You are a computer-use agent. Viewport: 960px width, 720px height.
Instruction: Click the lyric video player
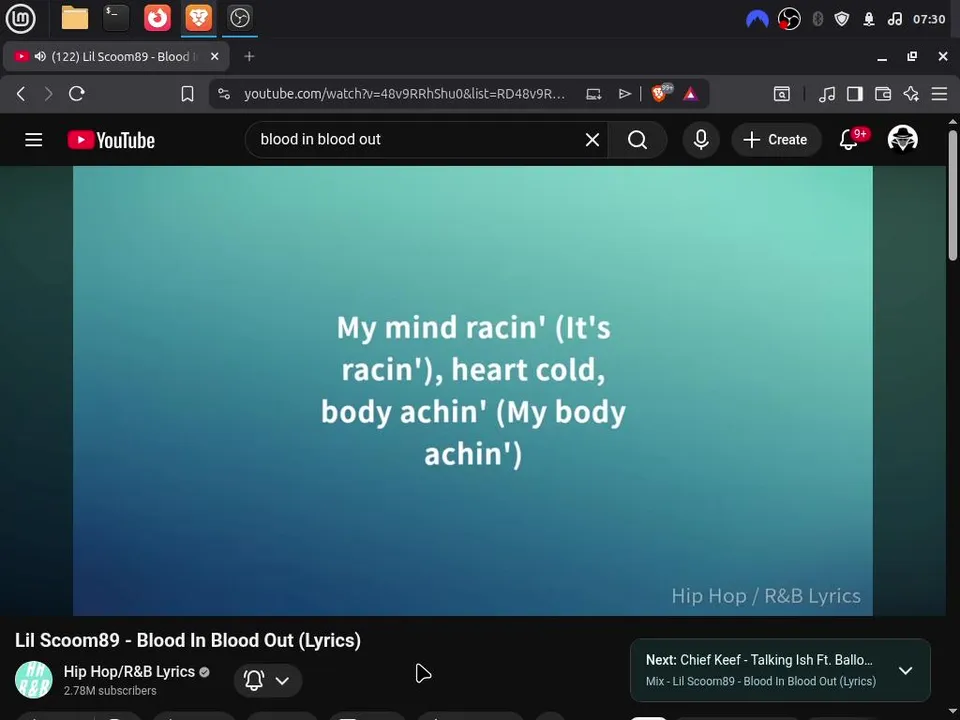473,391
